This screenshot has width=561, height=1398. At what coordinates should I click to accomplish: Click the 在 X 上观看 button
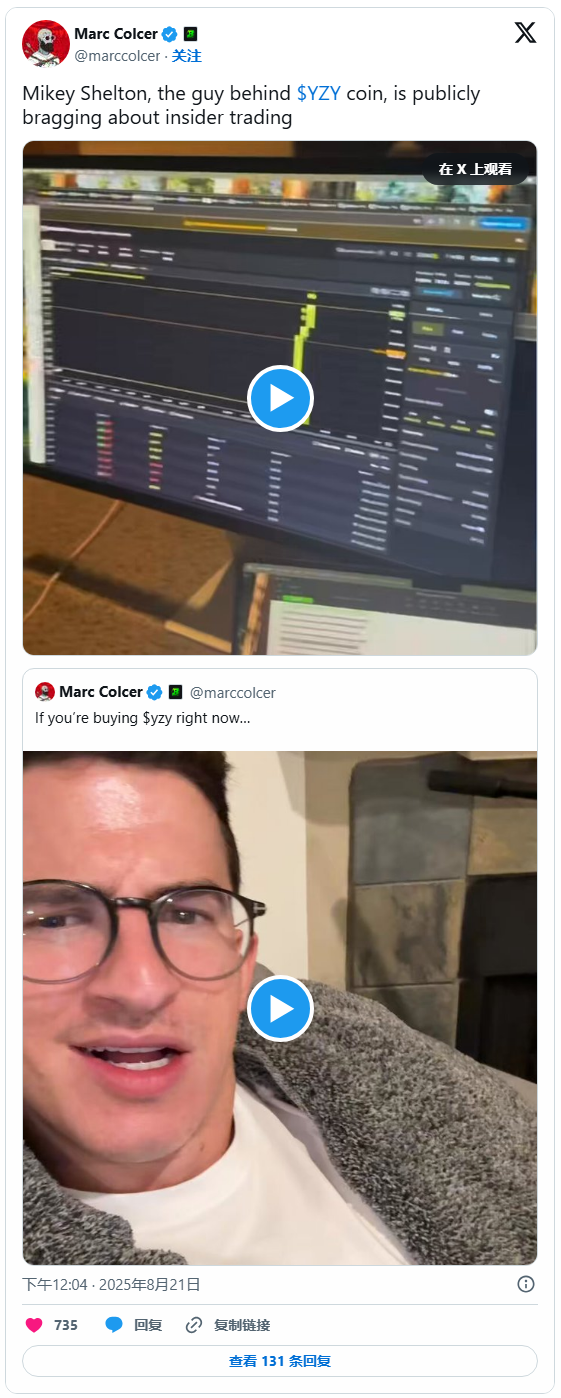475,169
